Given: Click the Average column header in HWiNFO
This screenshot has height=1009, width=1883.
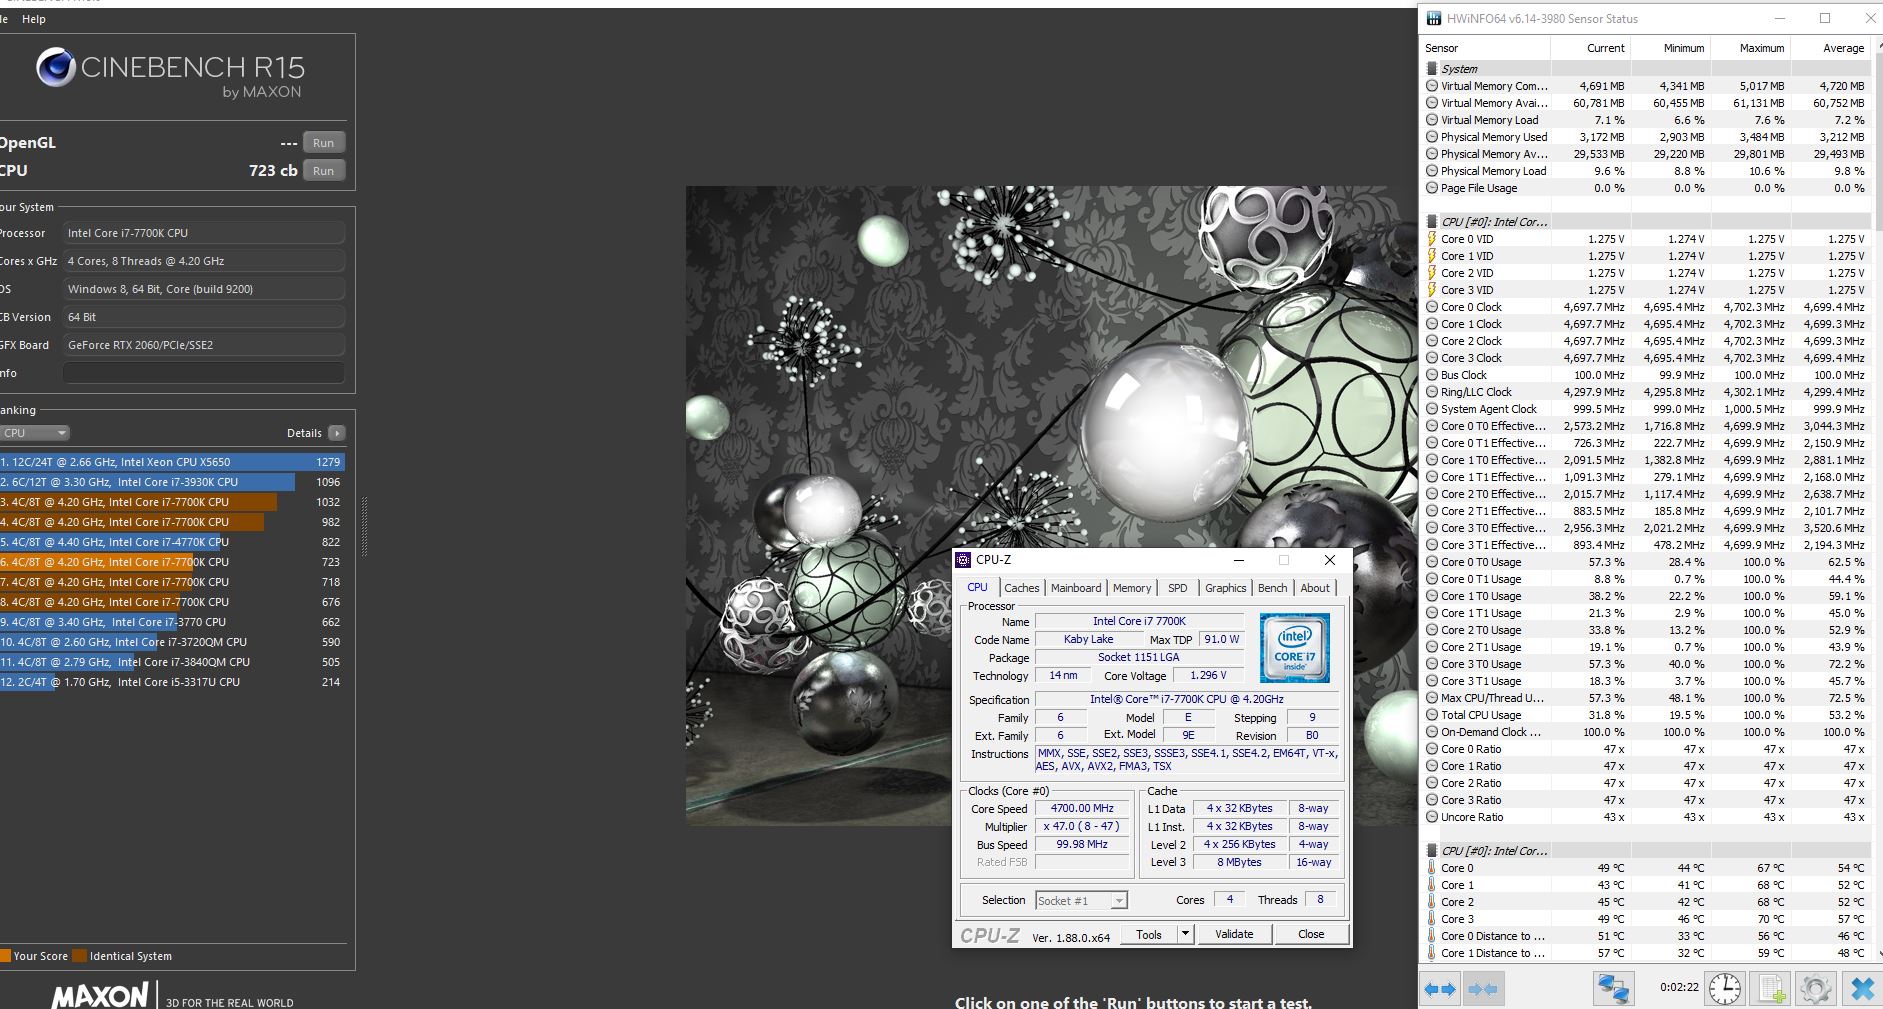Looking at the screenshot, I should pos(1830,48).
